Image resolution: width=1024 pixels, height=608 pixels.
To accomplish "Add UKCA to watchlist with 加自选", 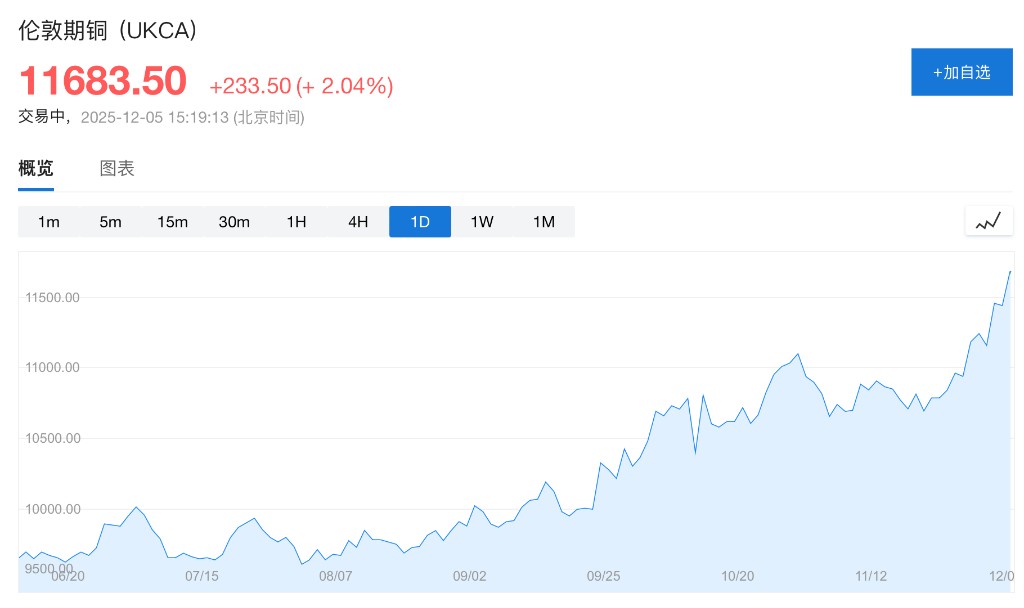I will 961,72.
